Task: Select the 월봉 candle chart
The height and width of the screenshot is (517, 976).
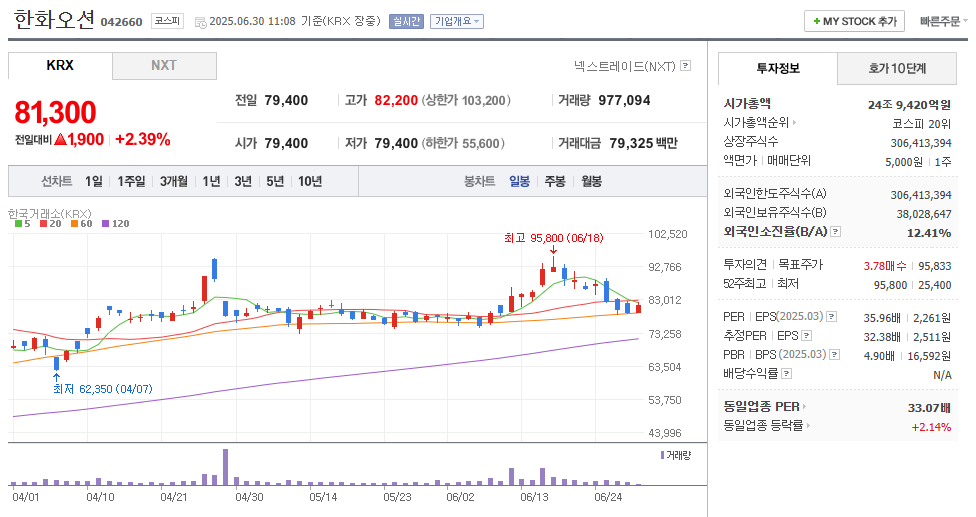Action: coord(592,181)
